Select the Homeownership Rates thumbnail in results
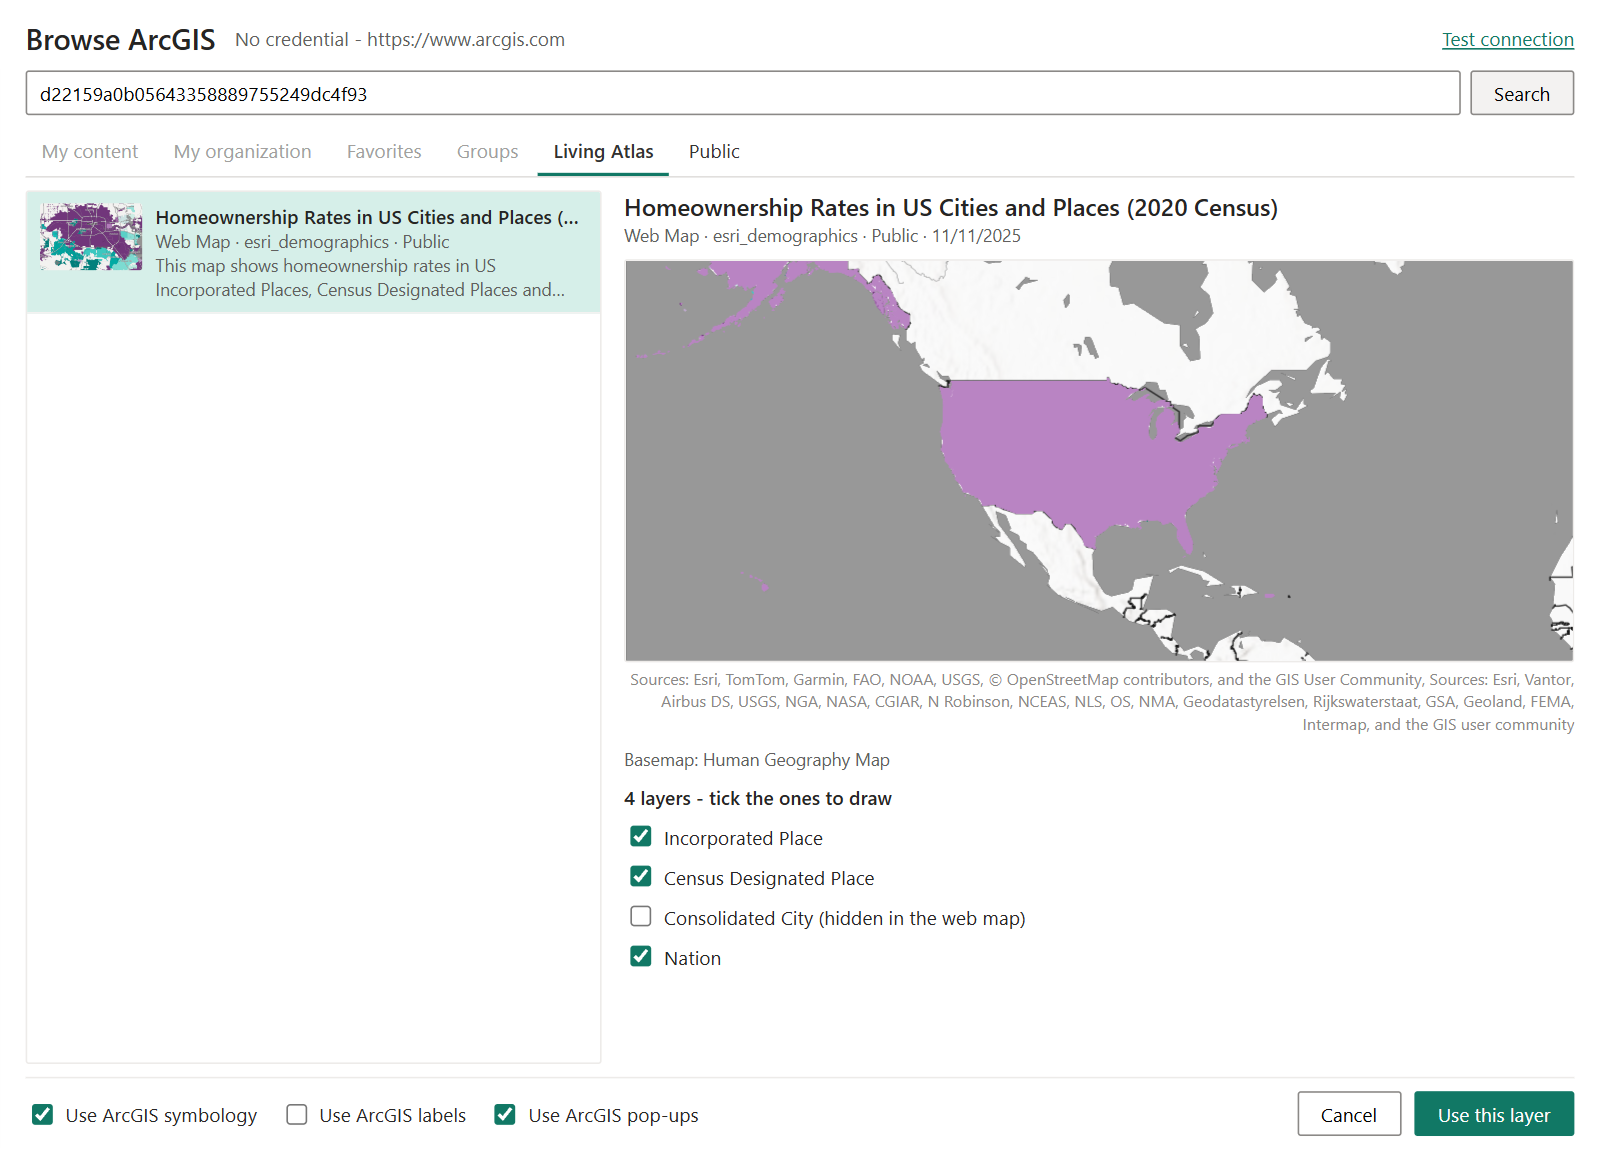 coord(91,237)
